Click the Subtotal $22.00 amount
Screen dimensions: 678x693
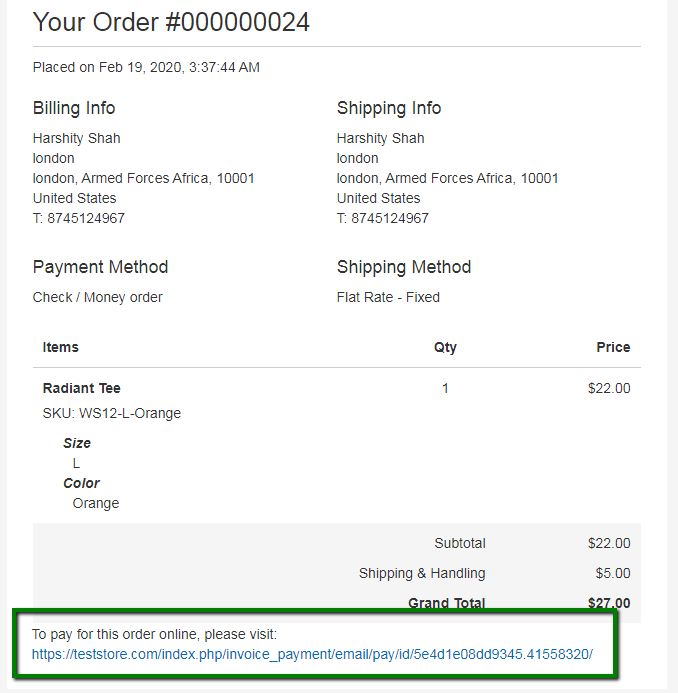(x=609, y=543)
